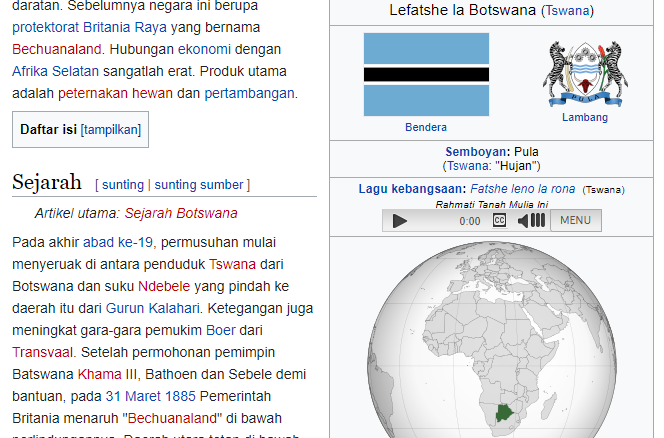Image resolution: width=664 pixels, height=438 pixels.
Task: Open the Botswana flag image
Action: tap(426, 75)
